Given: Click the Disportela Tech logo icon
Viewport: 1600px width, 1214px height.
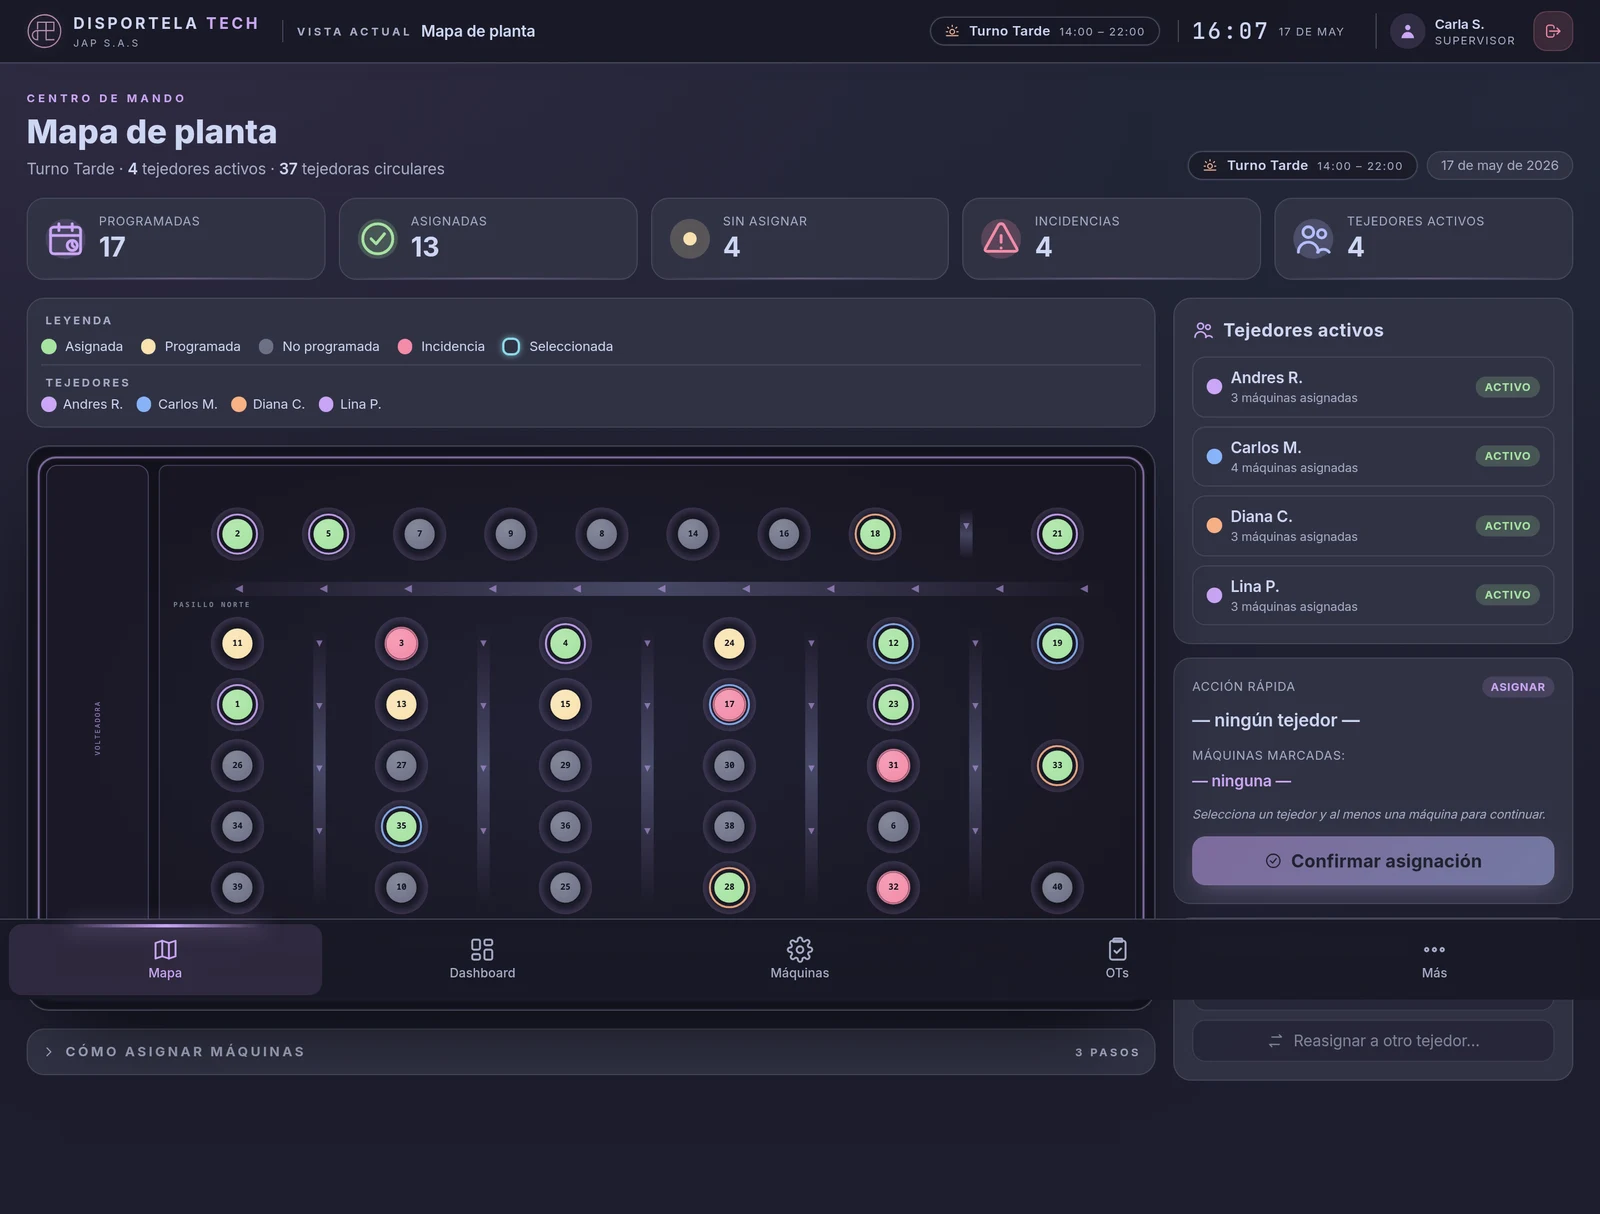Looking at the screenshot, I should click(44, 31).
